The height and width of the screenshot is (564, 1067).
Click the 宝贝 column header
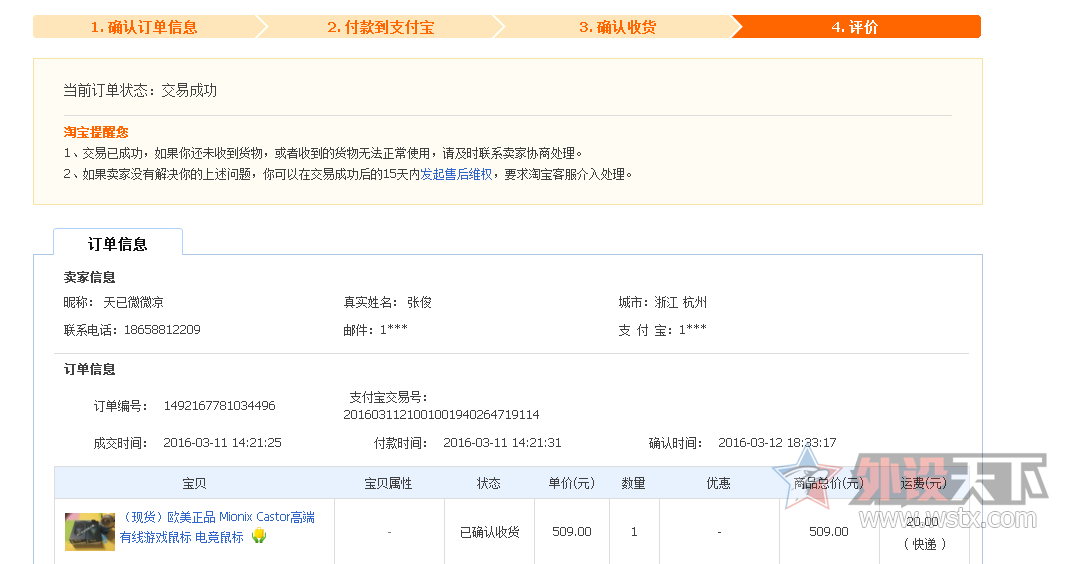195,483
